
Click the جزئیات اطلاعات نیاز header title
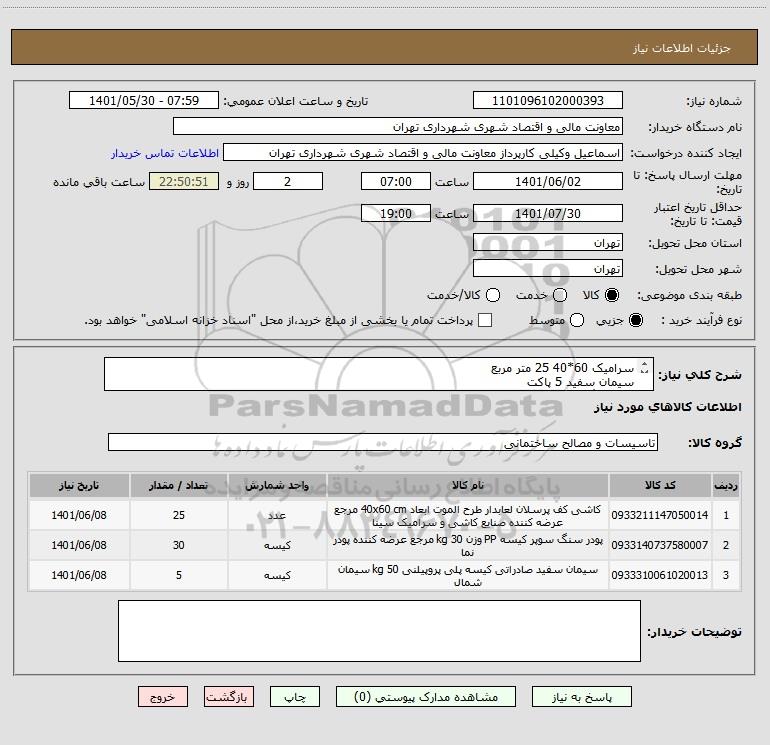coord(682,48)
